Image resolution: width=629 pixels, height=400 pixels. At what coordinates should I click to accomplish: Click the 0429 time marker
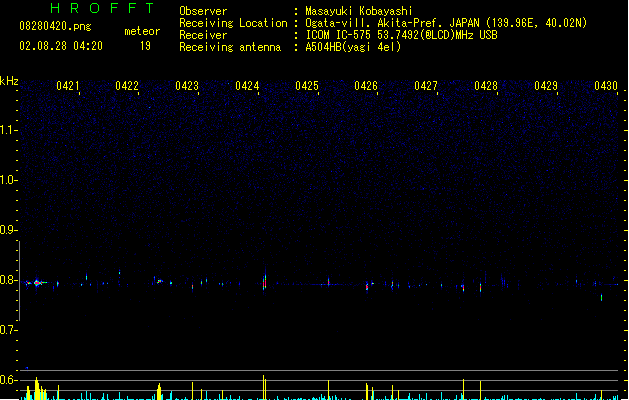(x=546, y=86)
